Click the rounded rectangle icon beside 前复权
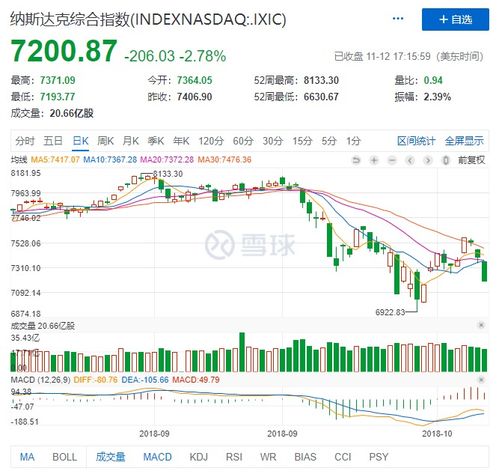The image size is (499, 474). 446,161
